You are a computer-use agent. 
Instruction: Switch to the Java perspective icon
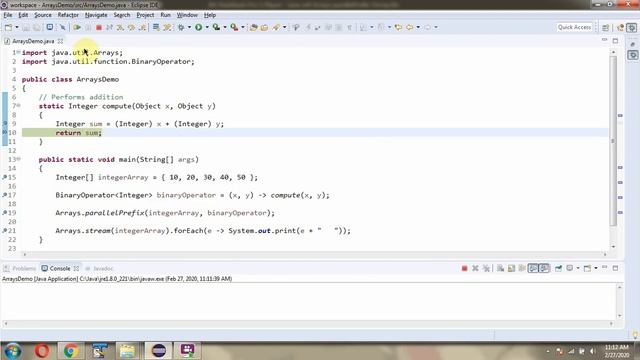[621, 27]
